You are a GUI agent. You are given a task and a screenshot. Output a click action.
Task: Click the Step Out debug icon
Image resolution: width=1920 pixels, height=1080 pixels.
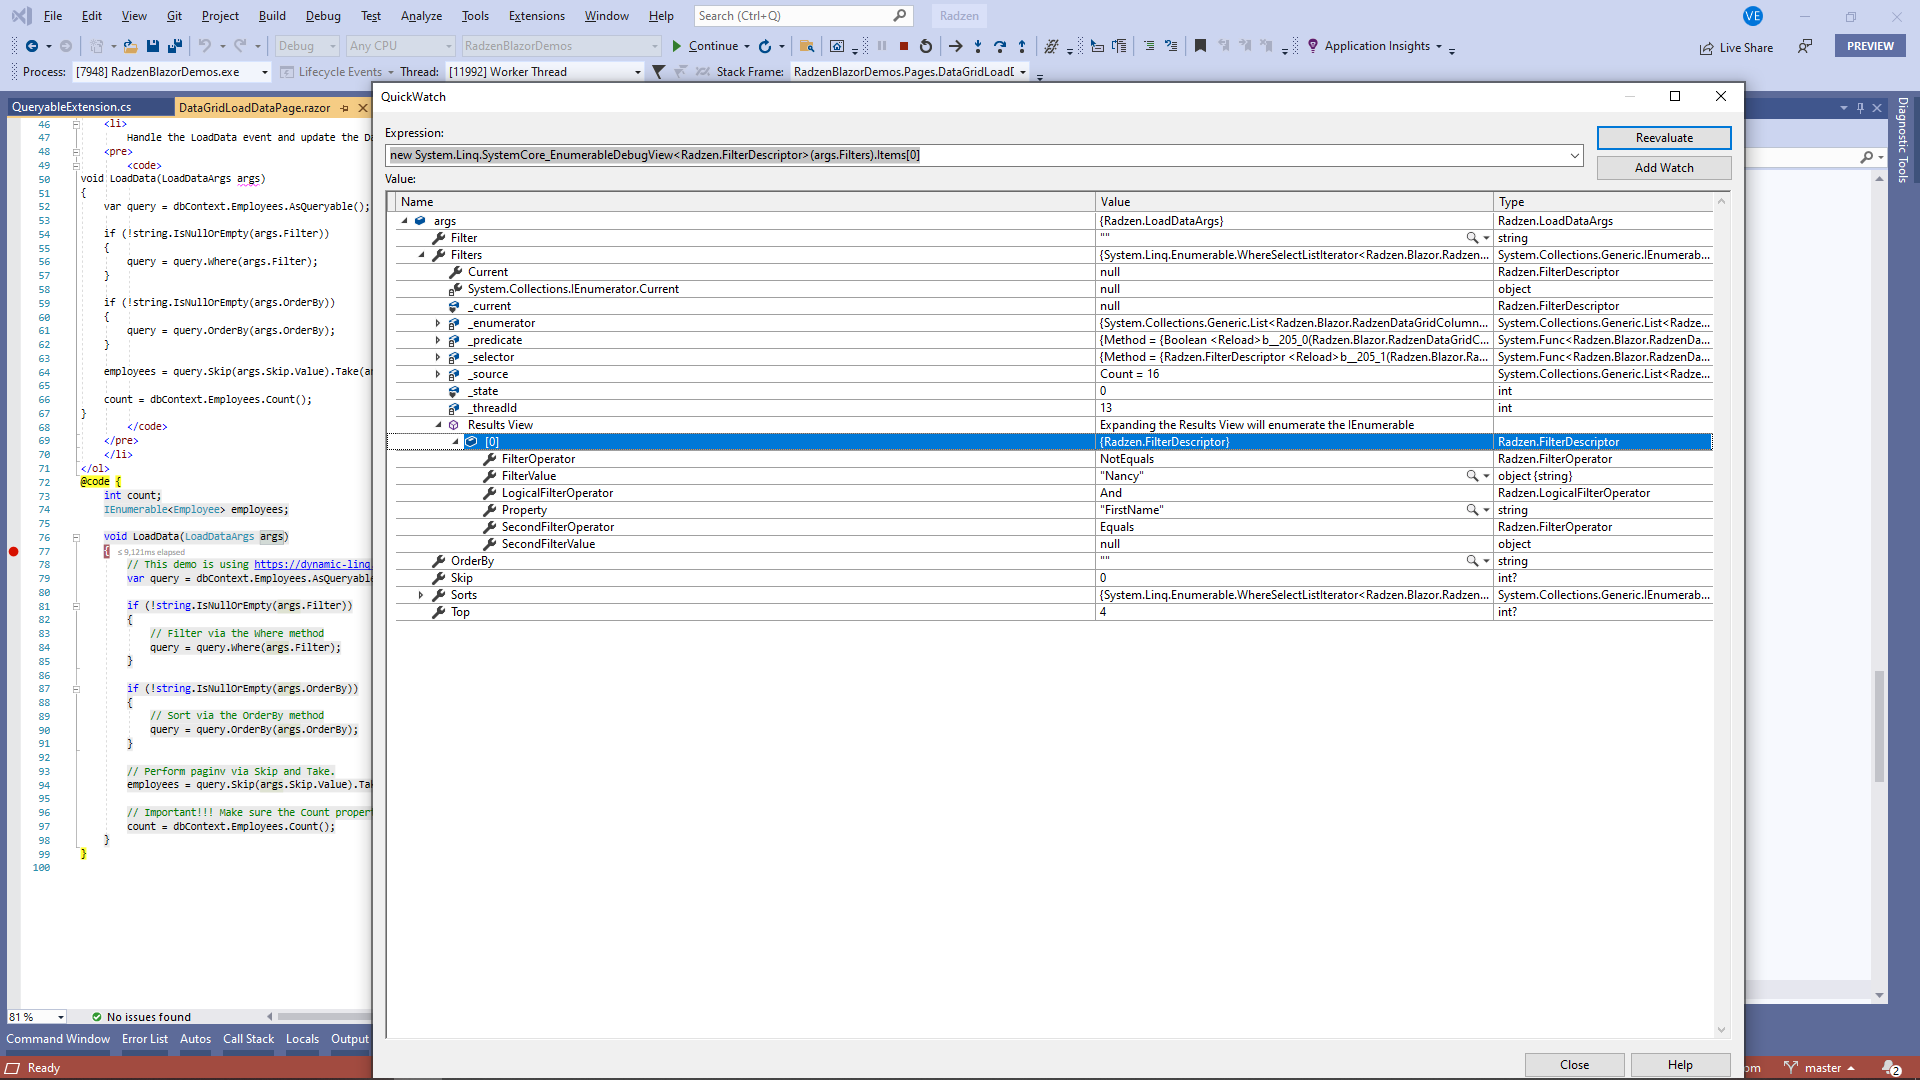[x=1021, y=46]
